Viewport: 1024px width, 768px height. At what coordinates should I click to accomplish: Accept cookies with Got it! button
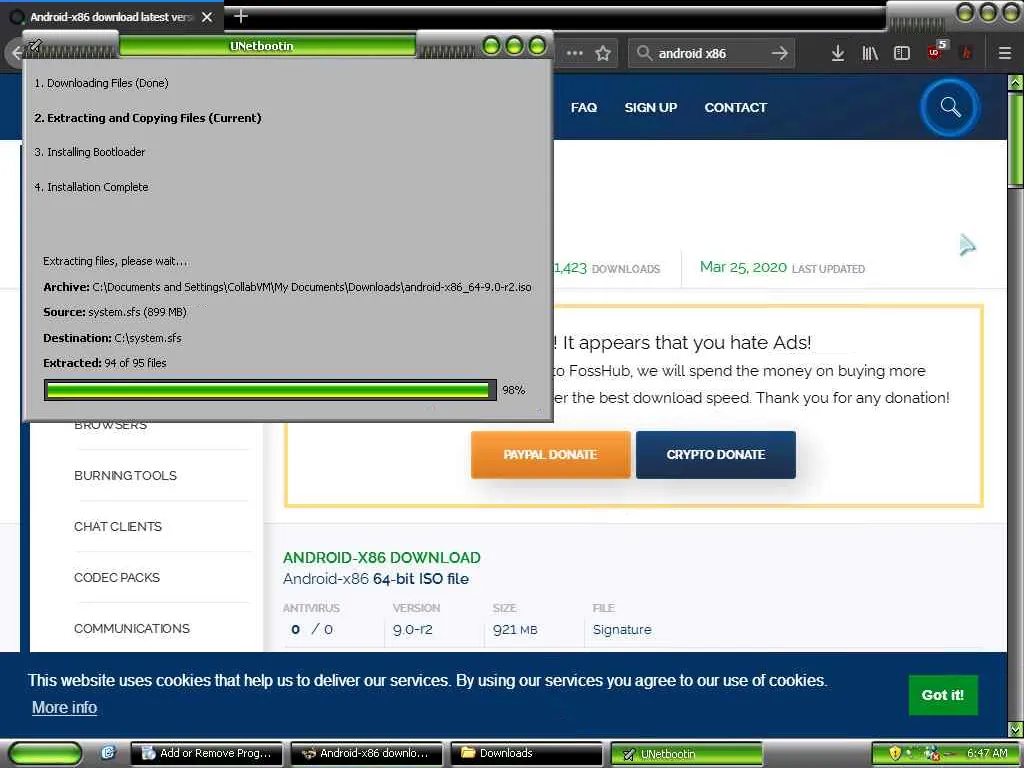click(942, 695)
